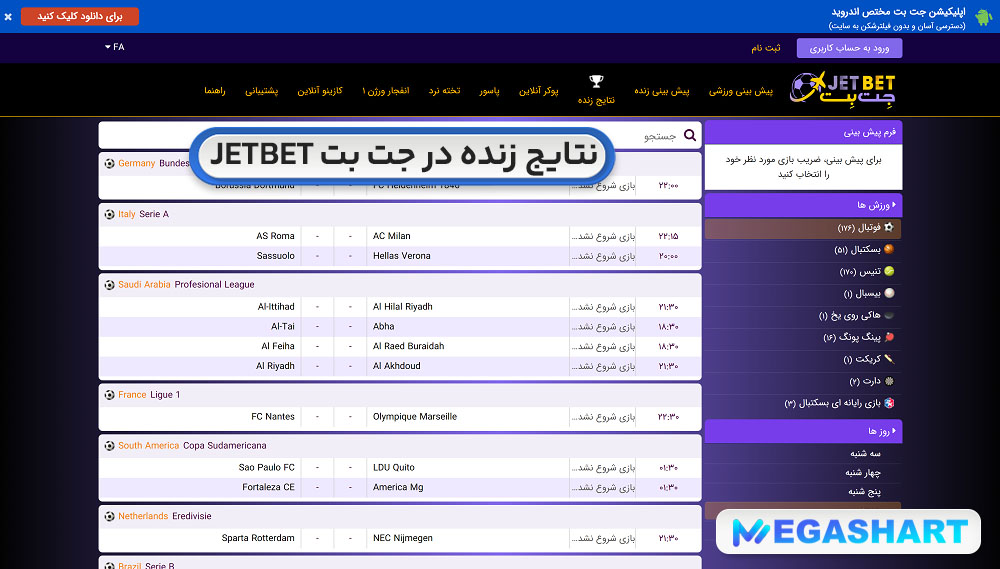Select پینگ پونگ (۱۶) sport category
This screenshot has width=1000, height=569.
click(x=803, y=337)
